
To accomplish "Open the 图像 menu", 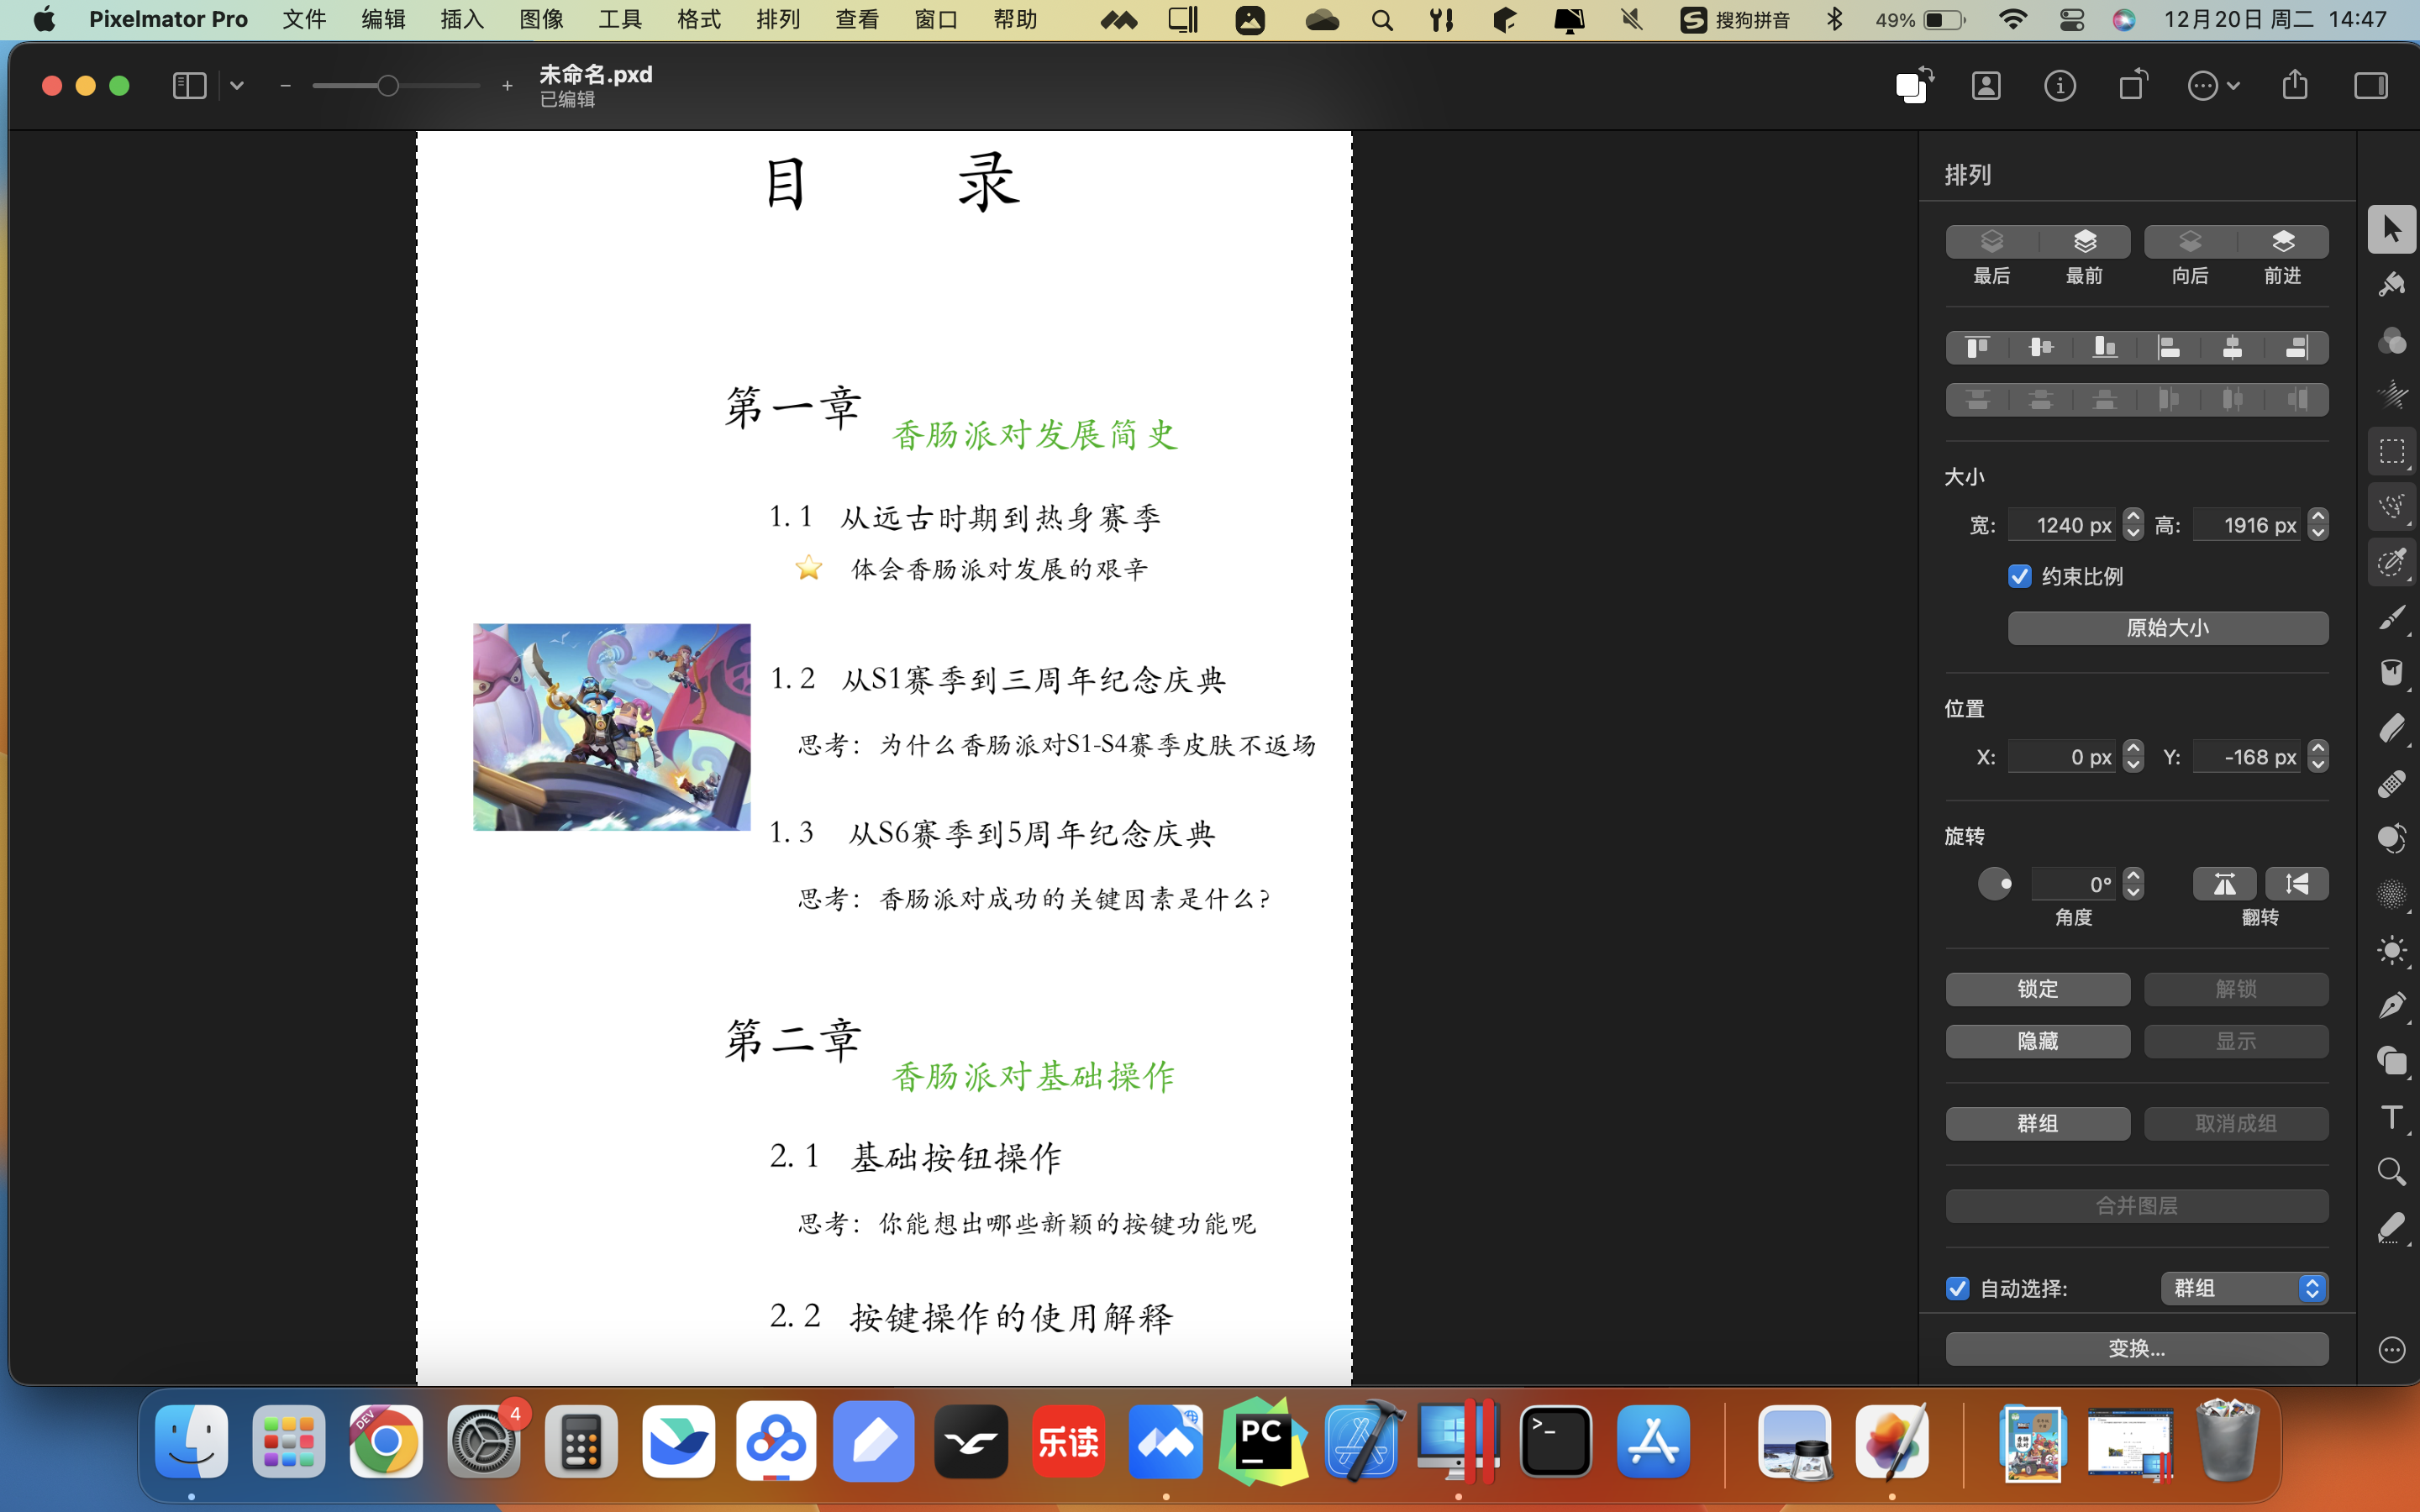I will click(541, 20).
